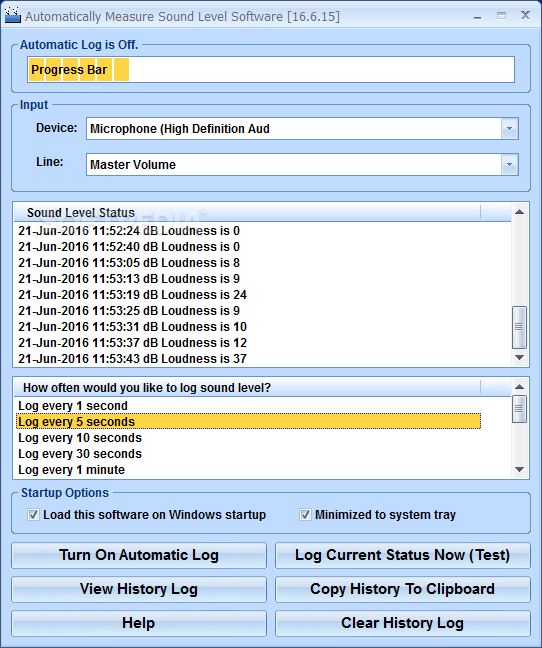Click Sound Level Status scrollbar thumb

click(519, 327)
